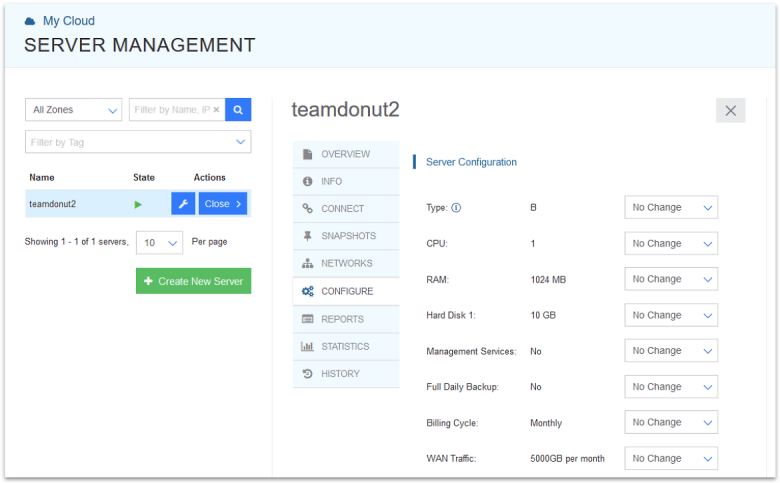Viewport: 780px width, 483px height.
Task: Click Create New Server button
Action: pyautogui.click(x=194, y=281)
